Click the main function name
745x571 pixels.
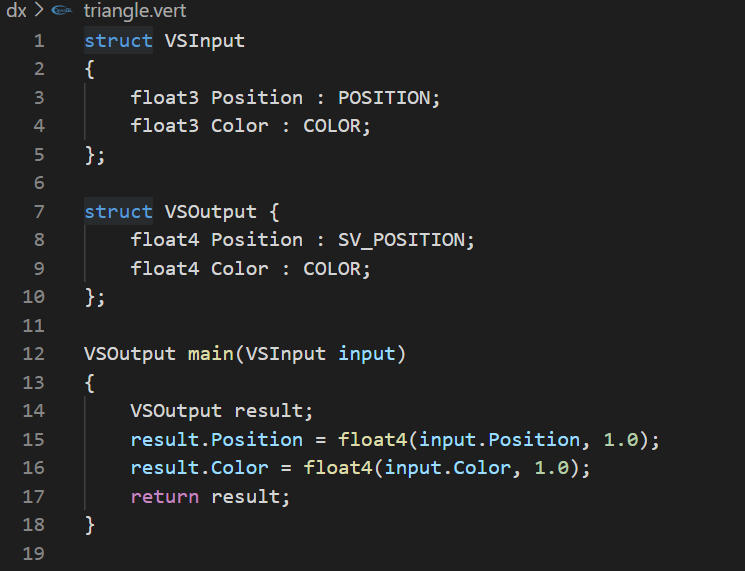tap(210, 353)
